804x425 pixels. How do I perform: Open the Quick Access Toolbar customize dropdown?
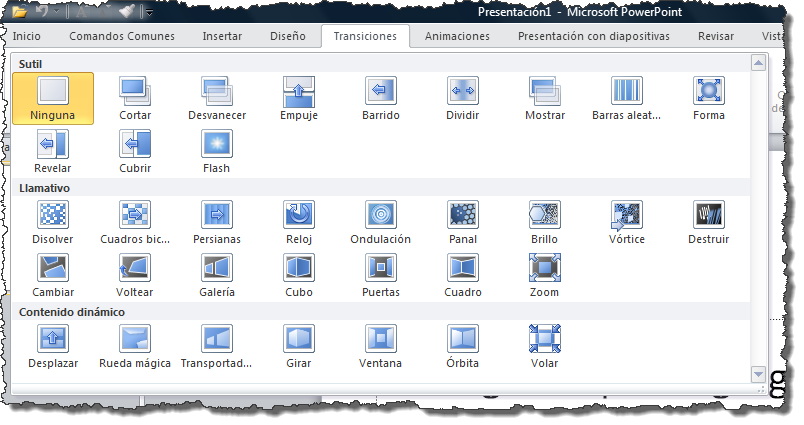pos(149,12)
